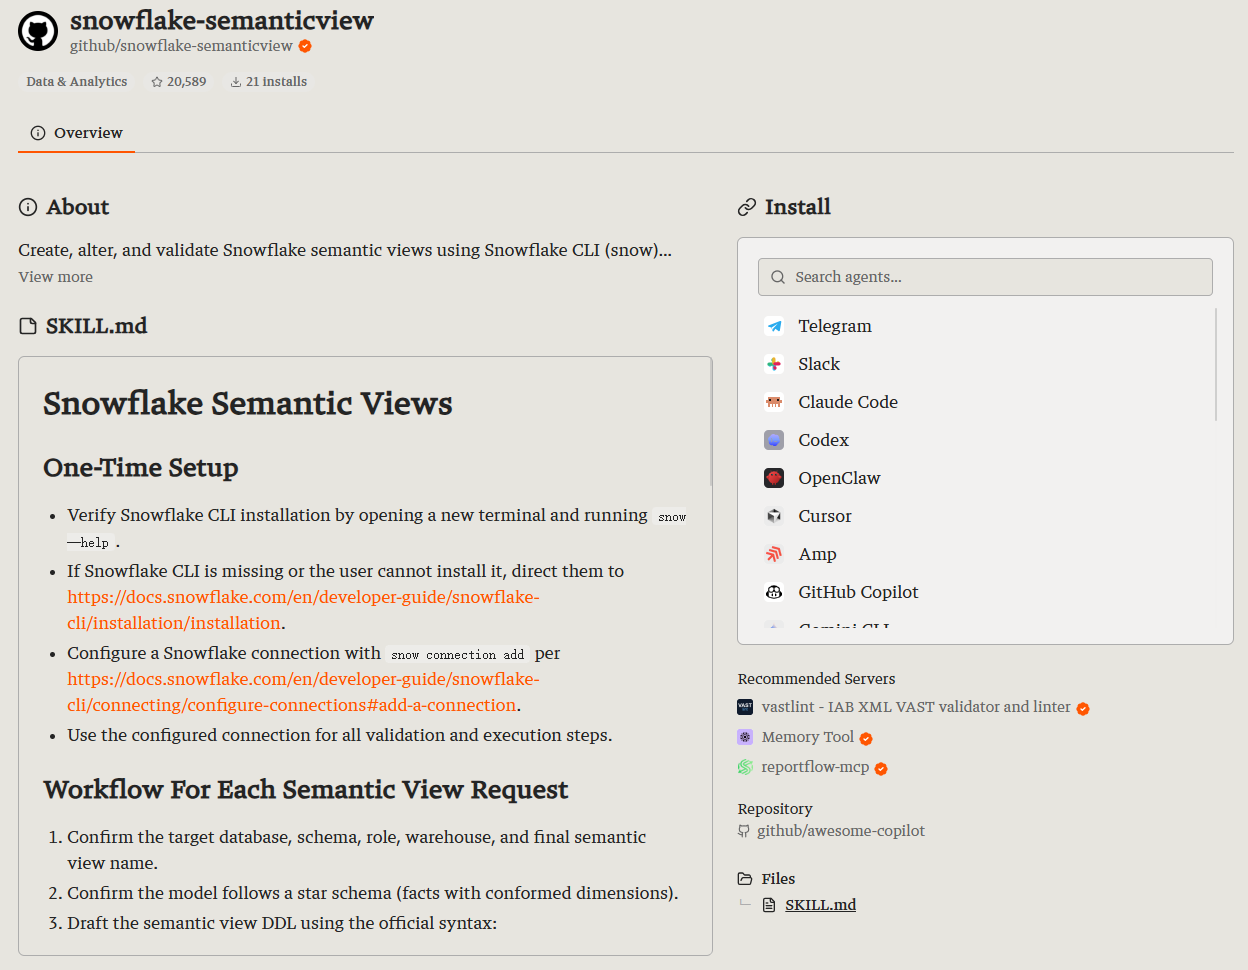The image size is (1248, 970).
Task: Open the reportflow-mcp recommended server
Action: (x=815, y=767)
